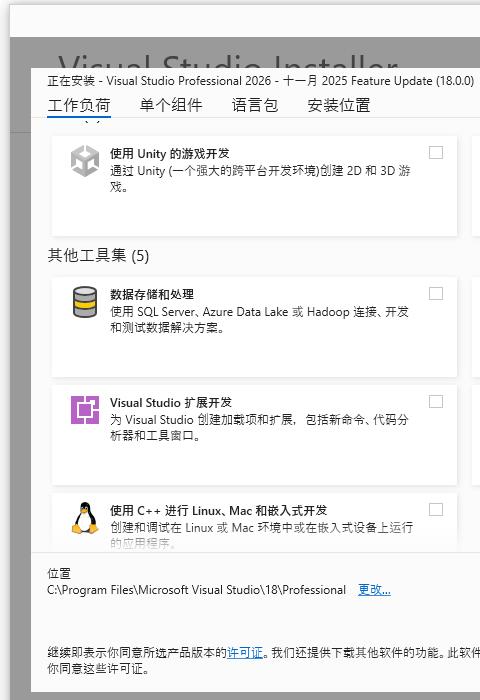This screenshot has width=480, height=700.
Task: Select the 数据存储和处理 card title
Action: tap(152, 294)
